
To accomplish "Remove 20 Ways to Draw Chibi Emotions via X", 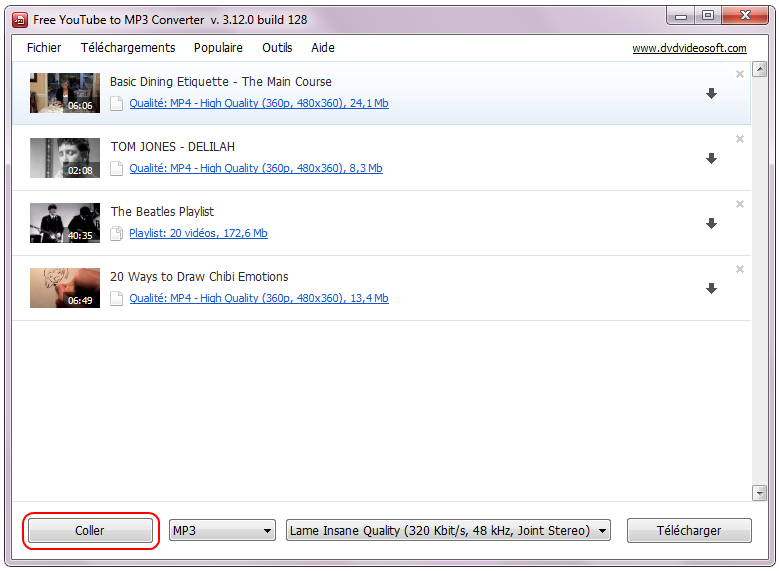I will point(740,269).
